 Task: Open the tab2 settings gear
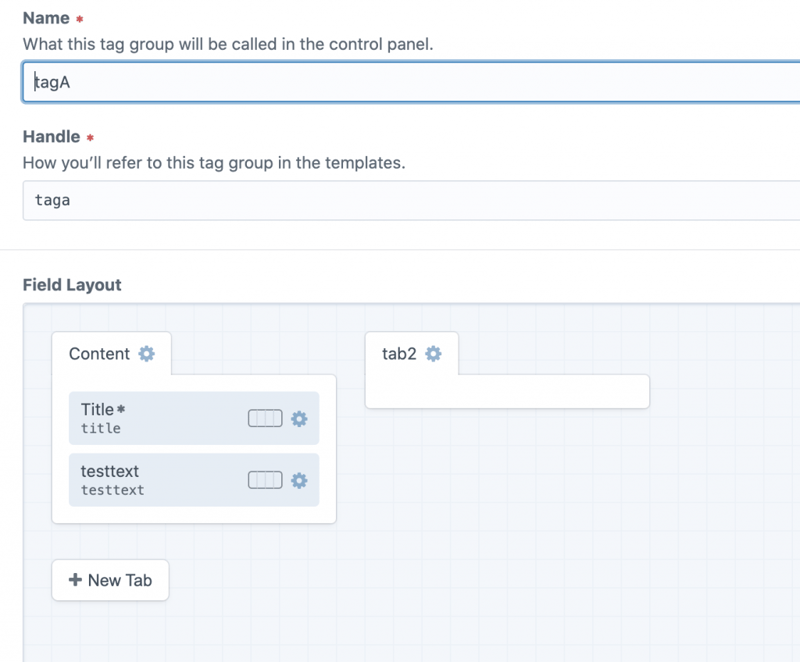coord(433,353)
